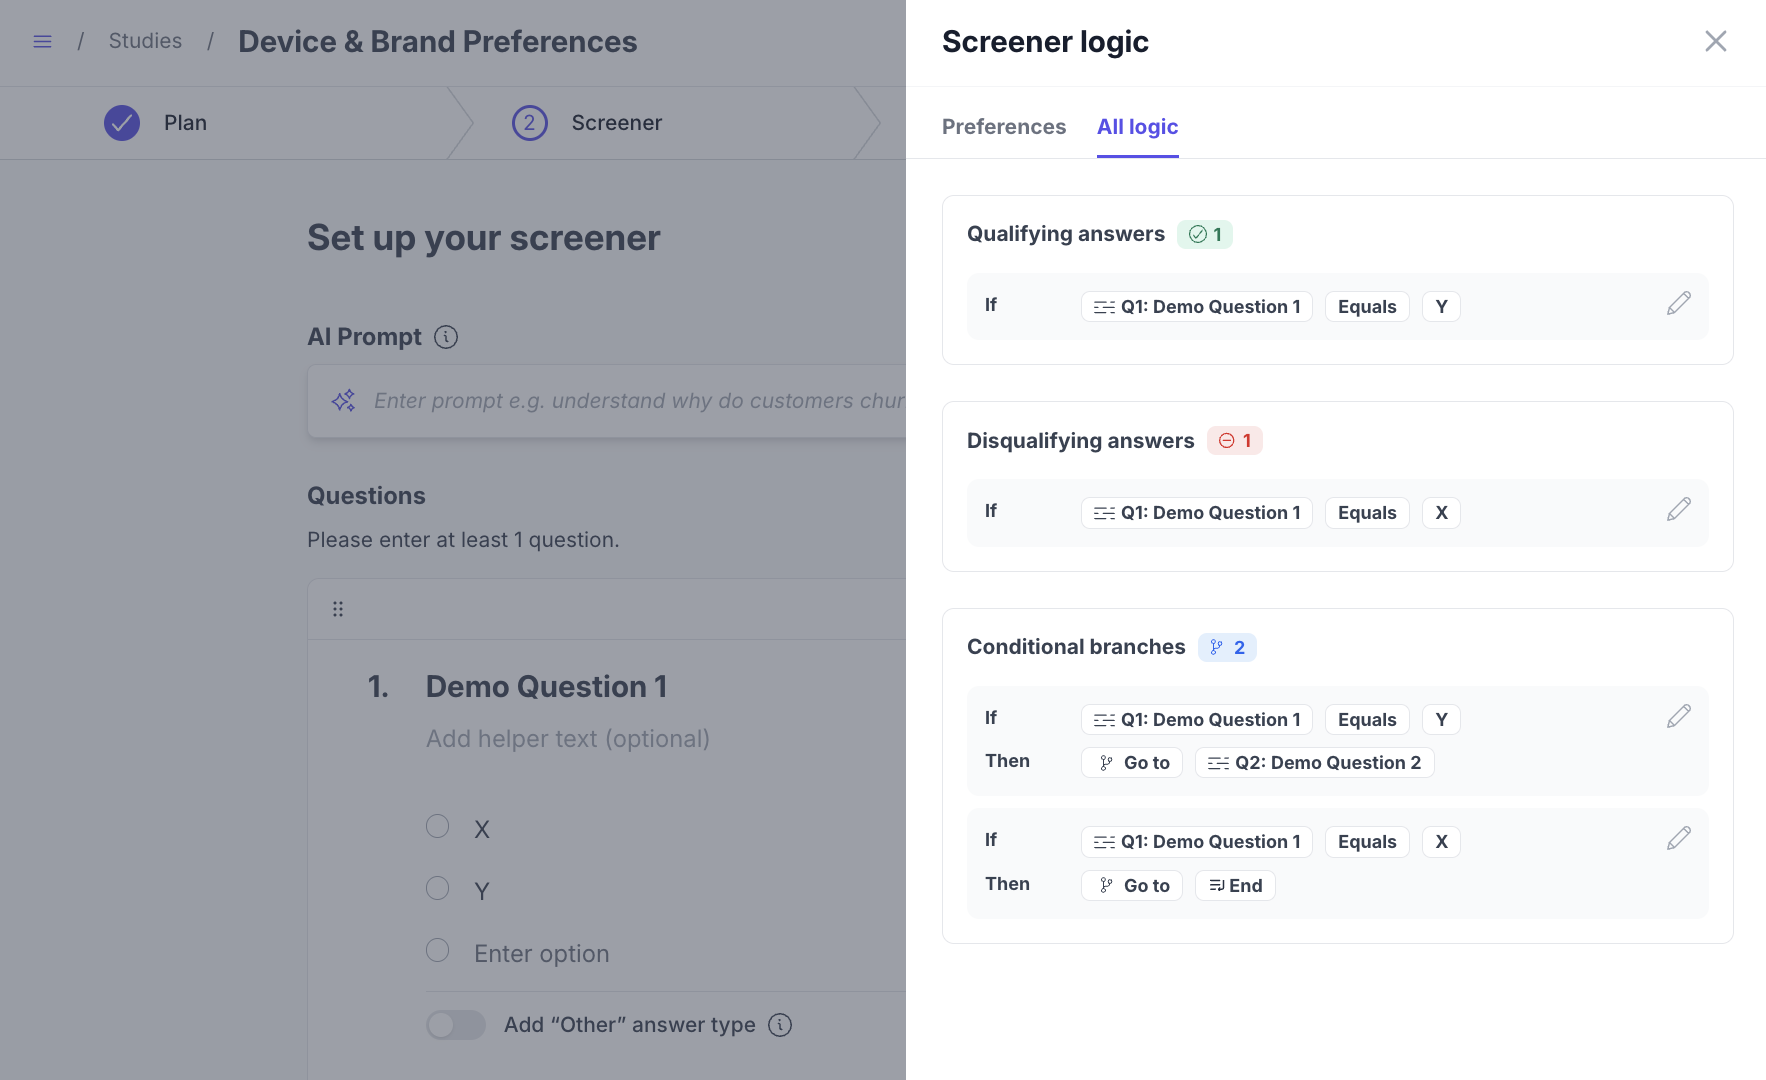
Task: Open the Studies breadcrumb link
Action: click(x=145, y=41)
